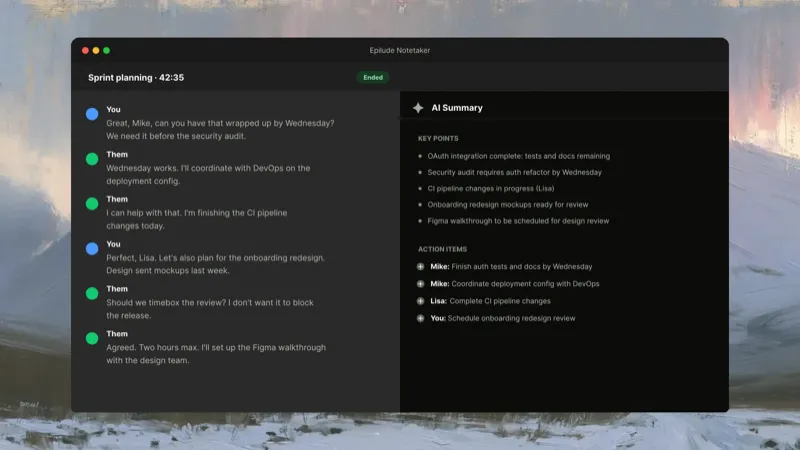Viewport: 800px width, 450px height.
Task: Select 'OAuth integration complete' key point
Action: (518, 156)
